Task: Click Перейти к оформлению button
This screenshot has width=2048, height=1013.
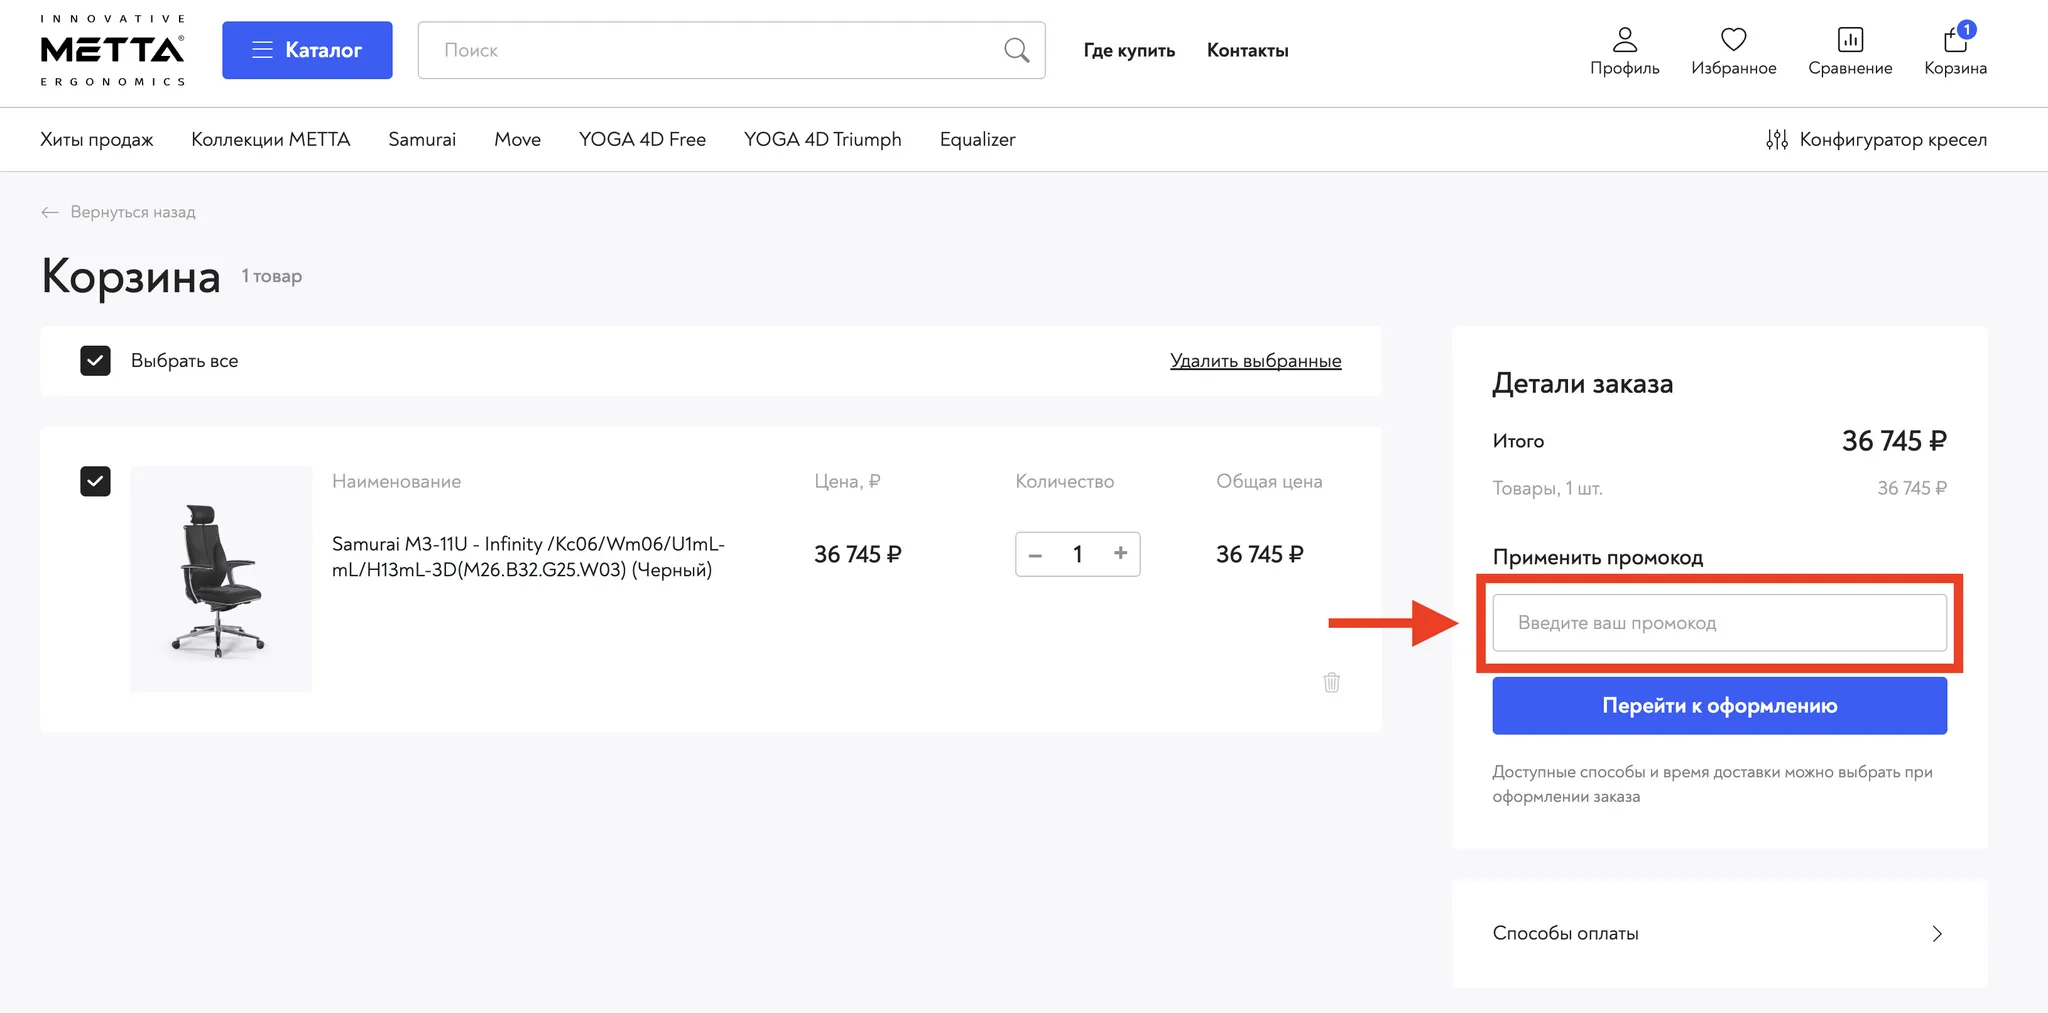Action: (1719, 706)
